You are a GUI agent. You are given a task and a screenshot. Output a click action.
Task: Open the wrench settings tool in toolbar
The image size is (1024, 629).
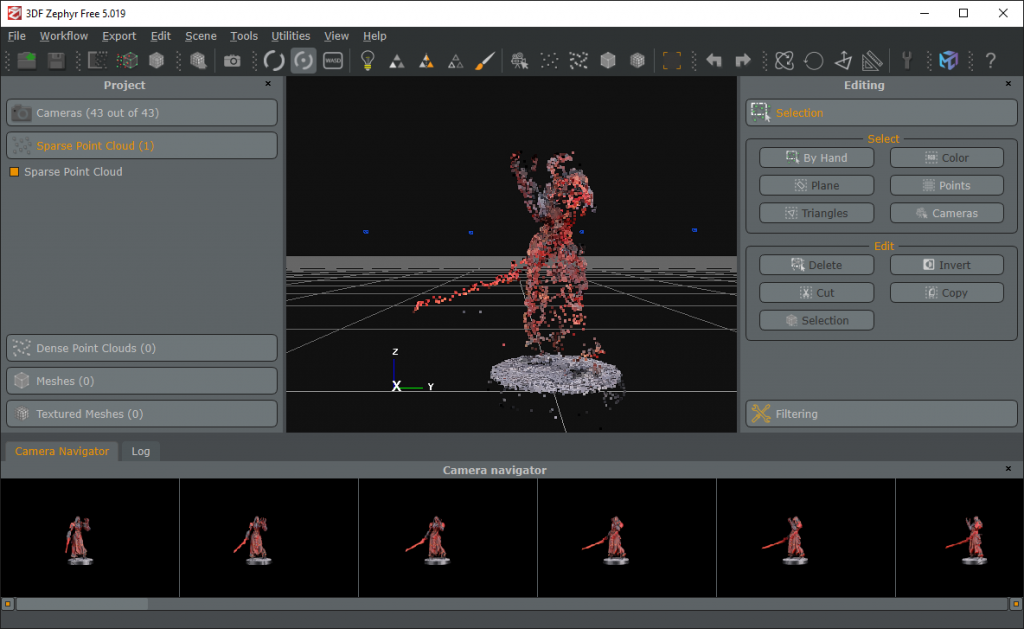[907, 60]
